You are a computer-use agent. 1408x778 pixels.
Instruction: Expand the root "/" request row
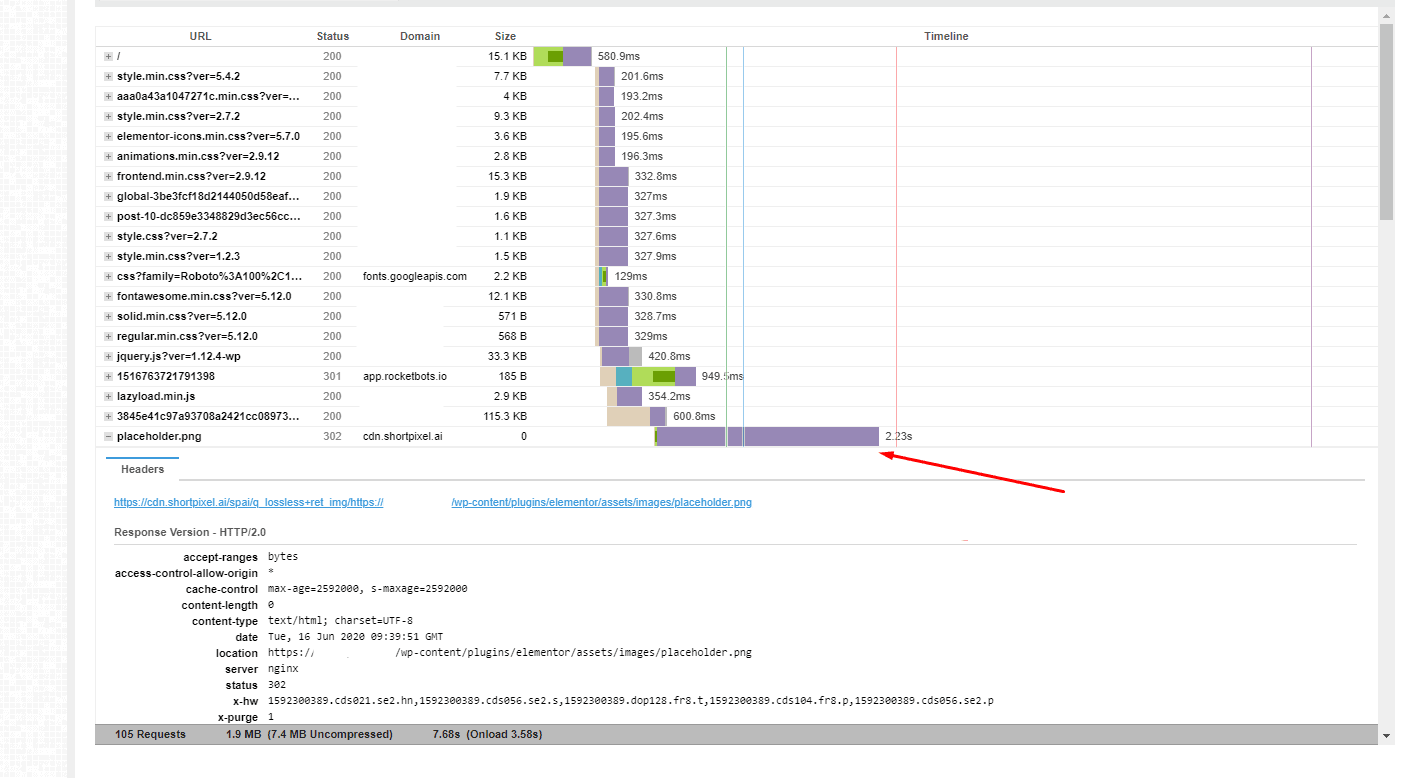108,57
